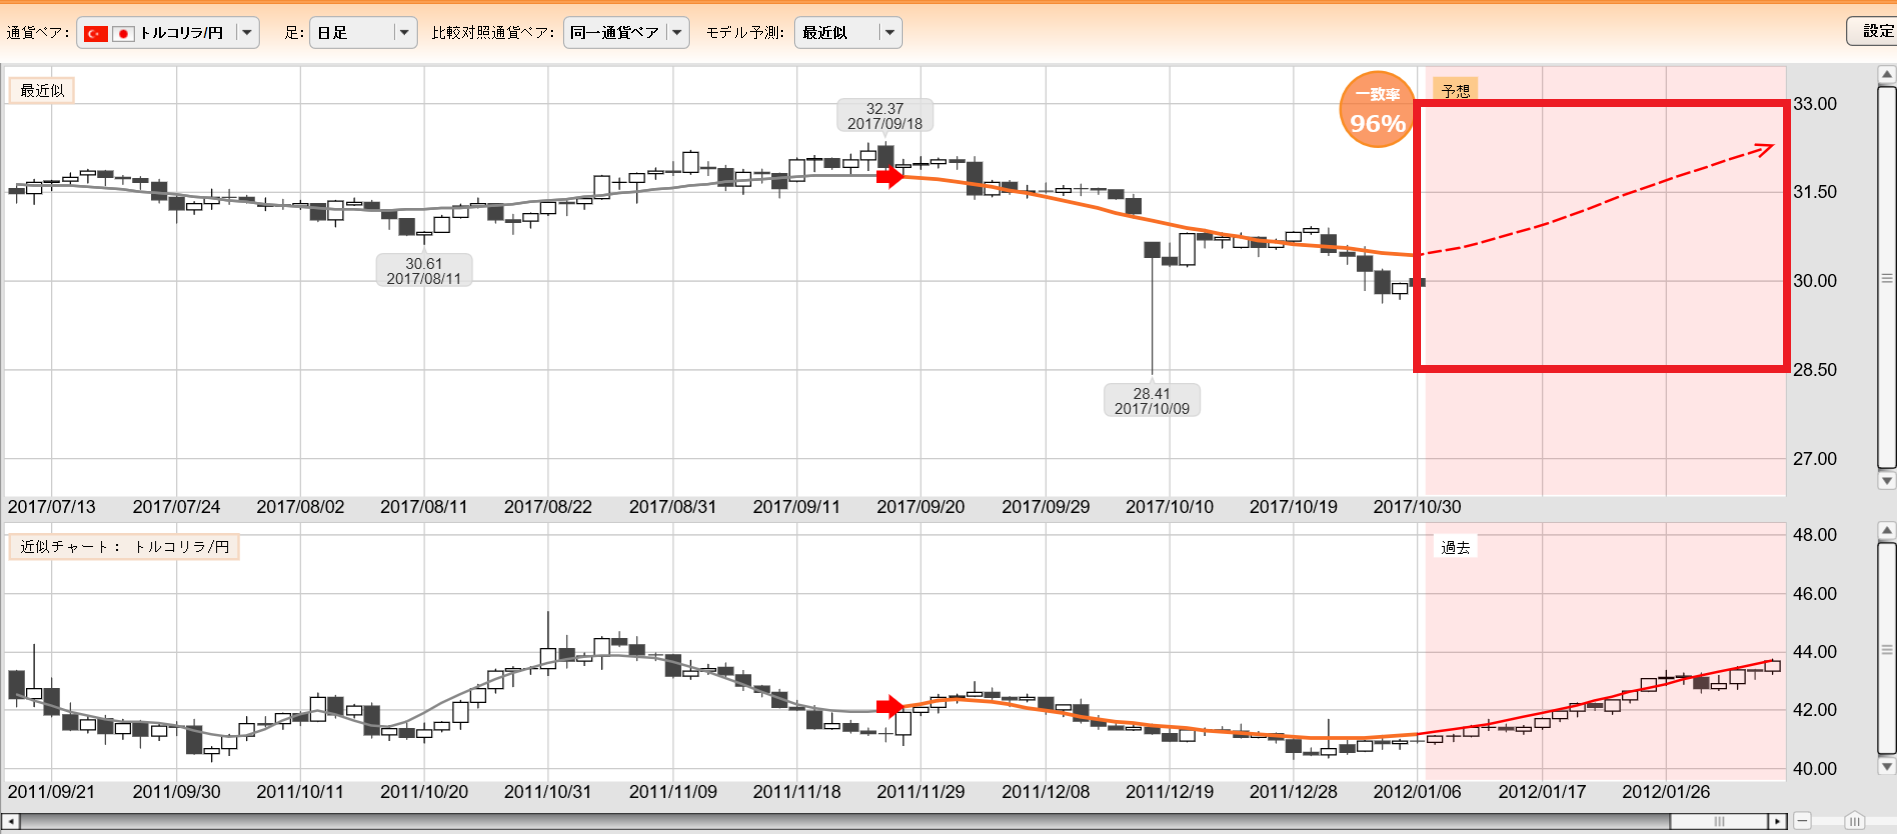Click the upper chart vertical scrollbar thumb
The image size is (1897, 834).
click(x=1887, y=277)
